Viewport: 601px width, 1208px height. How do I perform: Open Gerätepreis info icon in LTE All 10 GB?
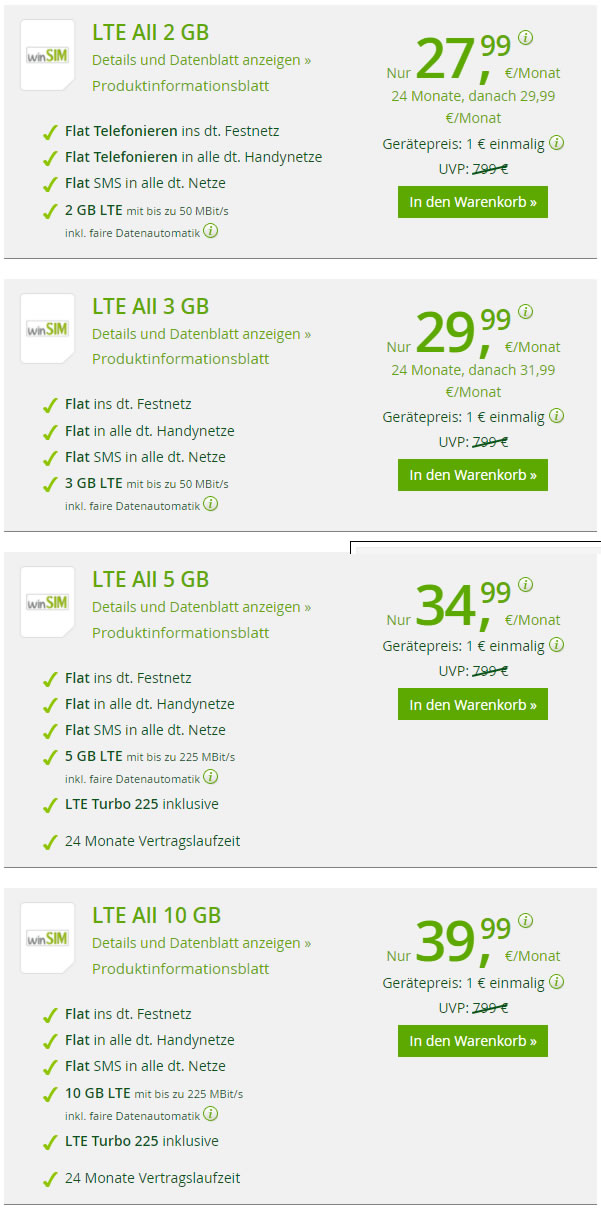click(557, 982)
